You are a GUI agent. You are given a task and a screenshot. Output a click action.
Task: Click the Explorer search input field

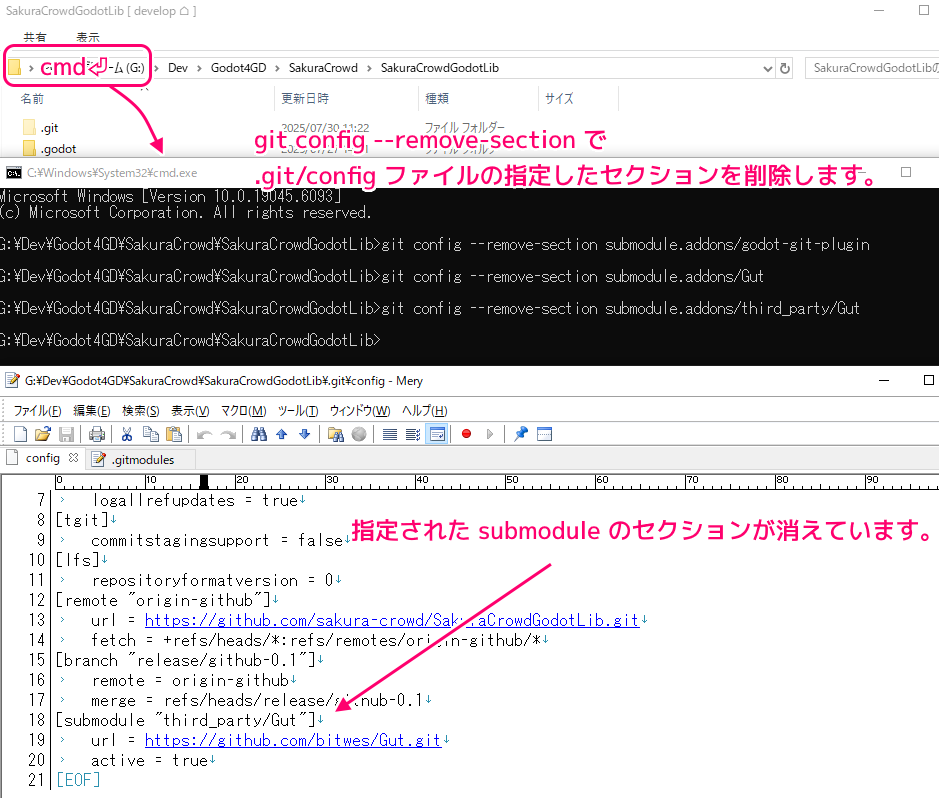point(870,68)
